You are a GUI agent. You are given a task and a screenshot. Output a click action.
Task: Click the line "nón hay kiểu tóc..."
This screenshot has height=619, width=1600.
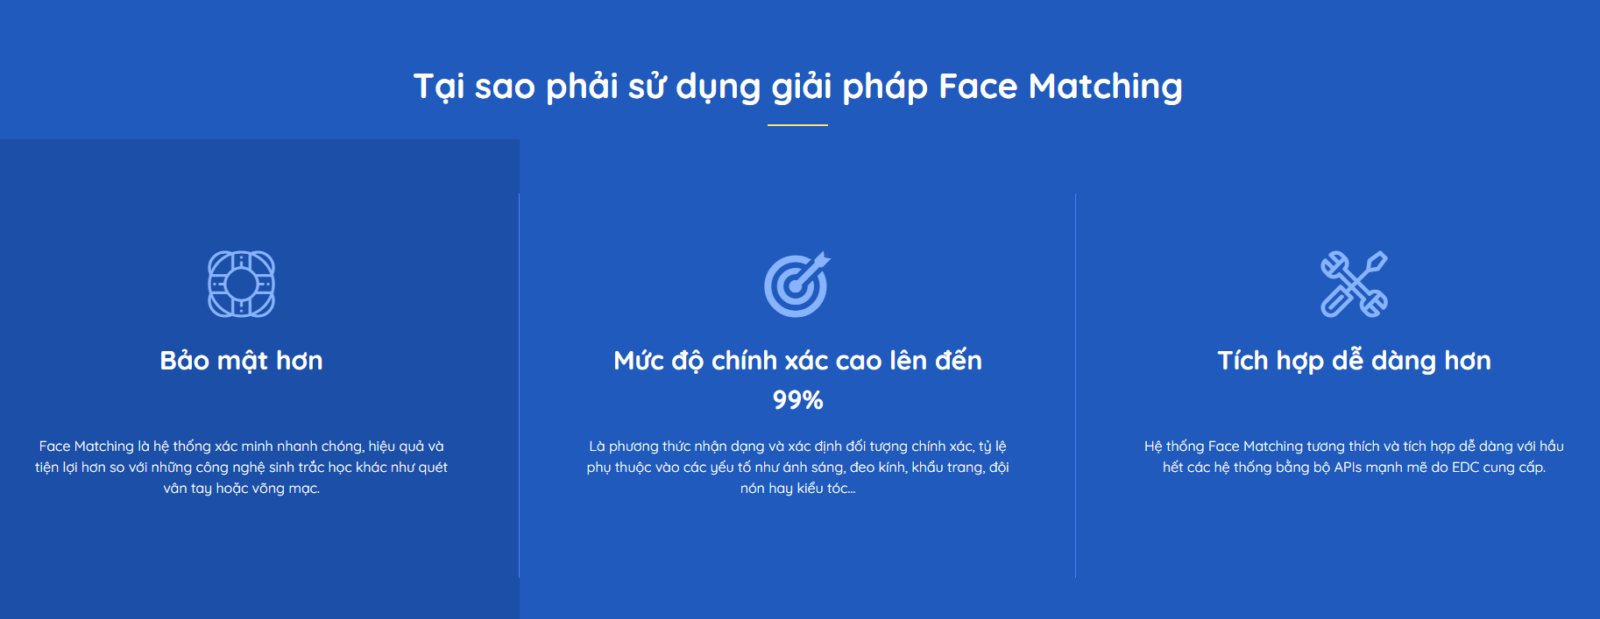tap(797, 489)
